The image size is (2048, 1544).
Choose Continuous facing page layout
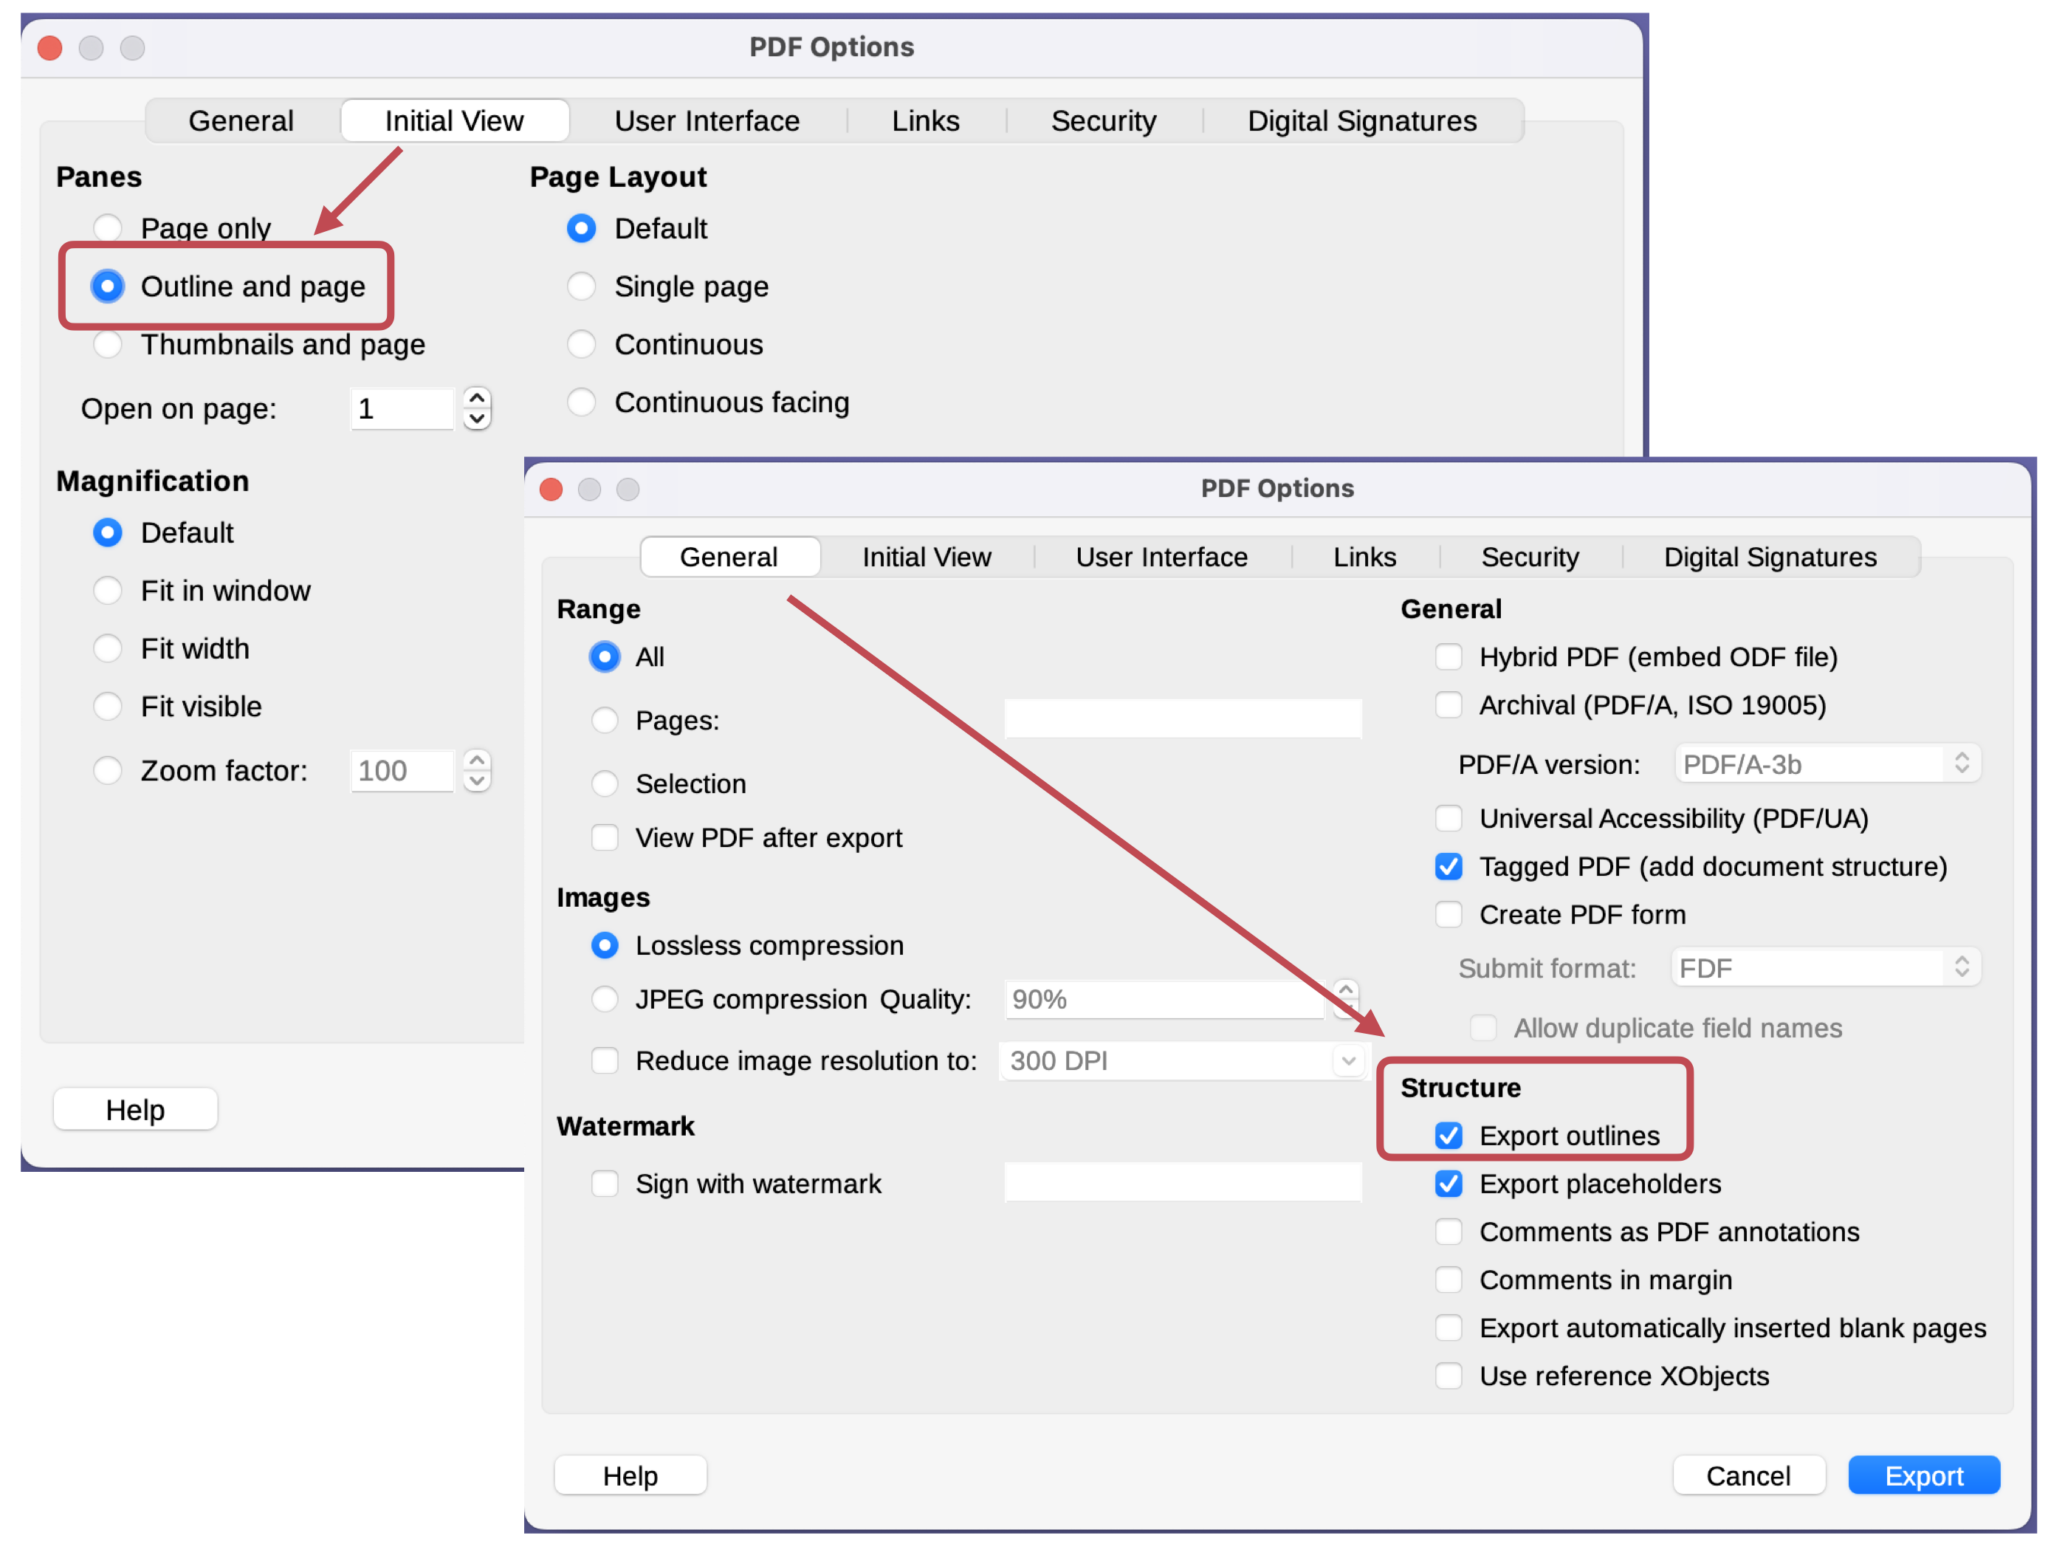pos(582,402)
